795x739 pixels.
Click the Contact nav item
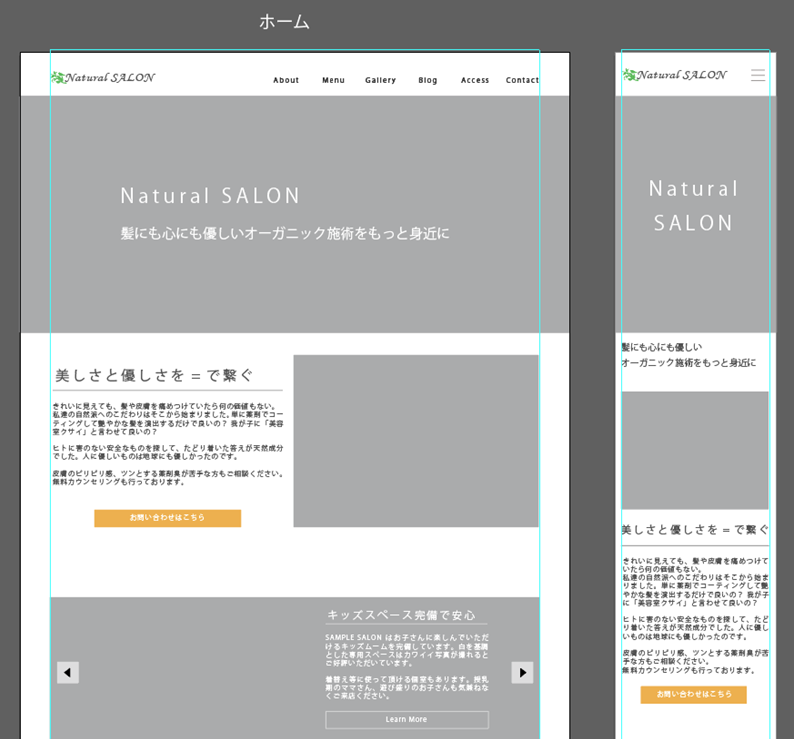(x=522, y=80)
